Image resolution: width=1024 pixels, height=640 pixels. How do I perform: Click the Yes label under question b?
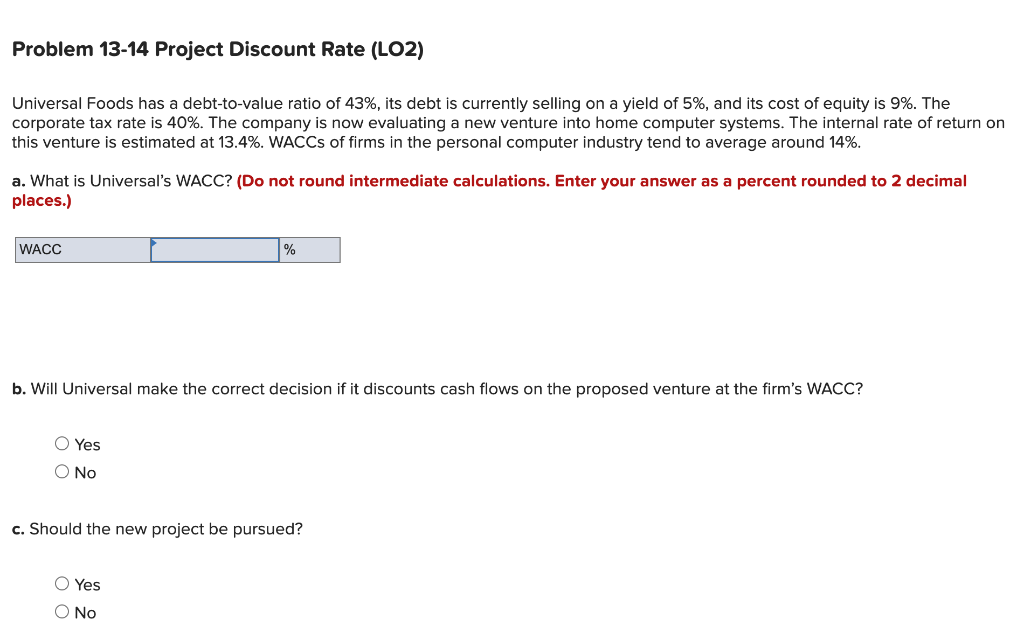coord(88,444)
